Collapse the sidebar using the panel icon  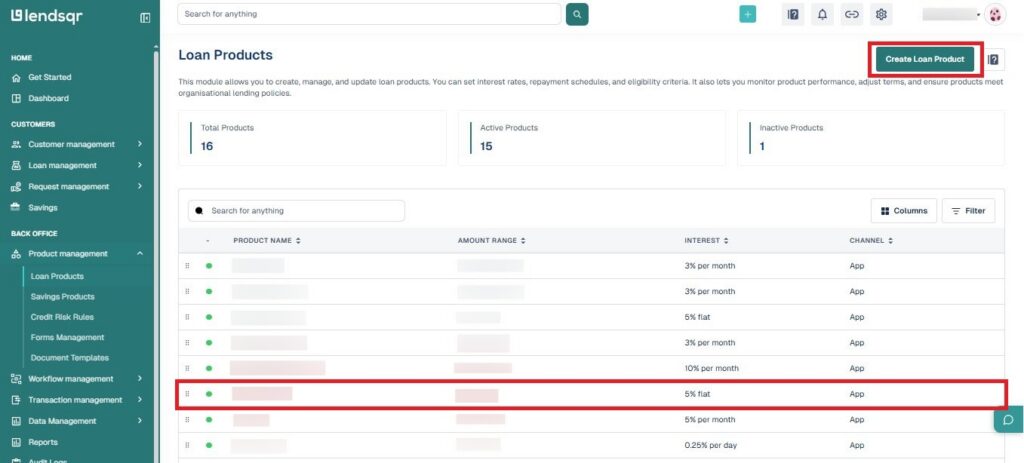145,18
